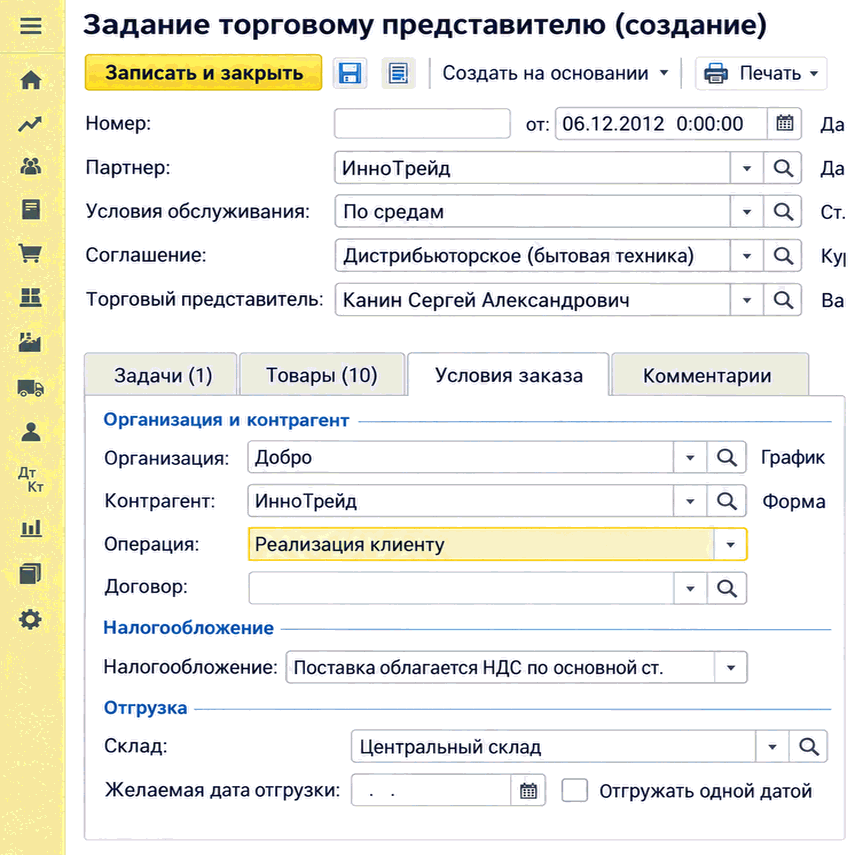
Task: Open the Партнер magnifier lookup
Action: (782, 168)
